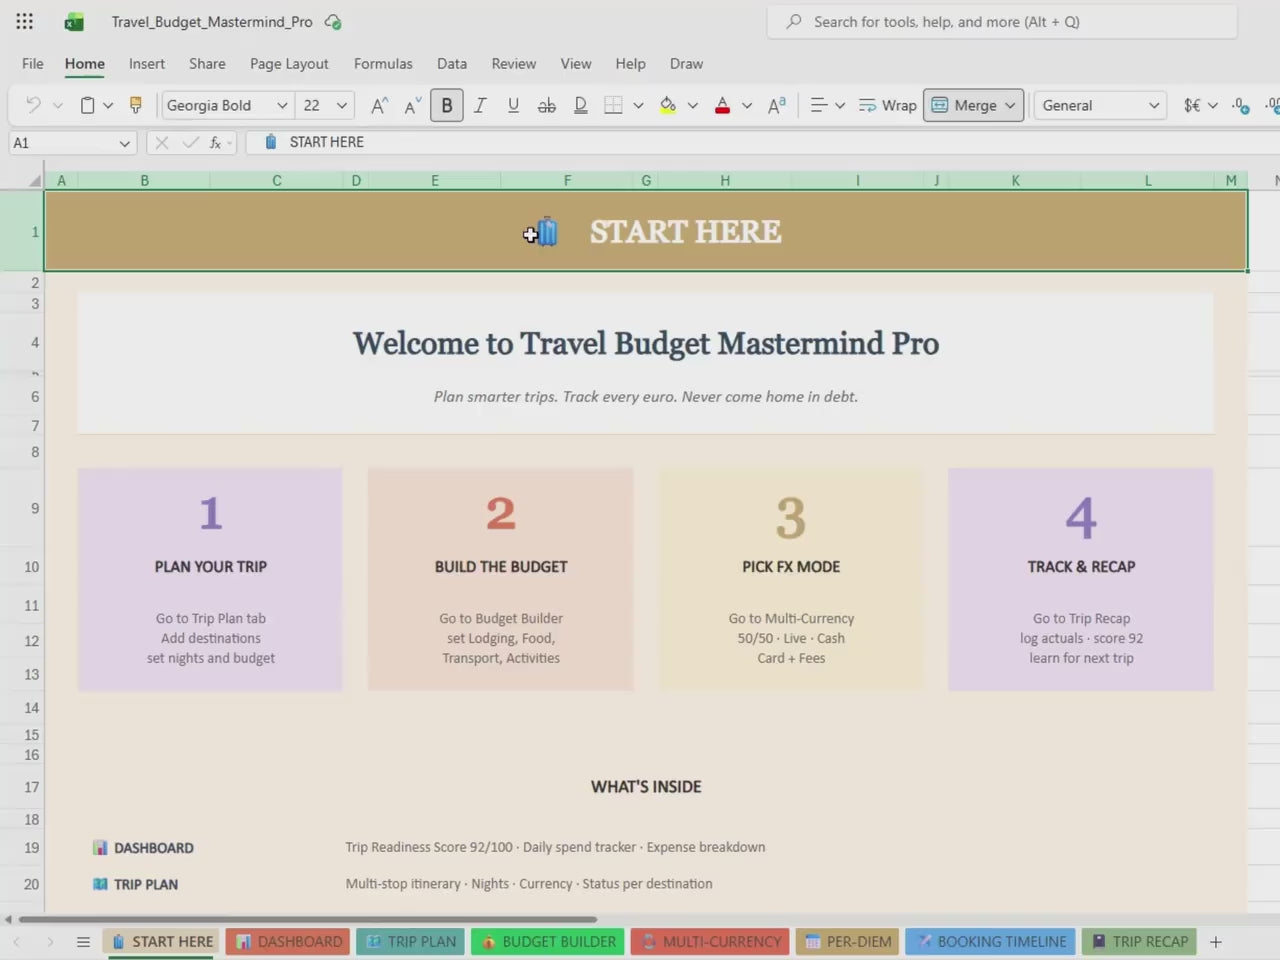Click the Undo button
Image resolution: width=1280 pixels, height=960 pixels.
click(x=33, y=105)
